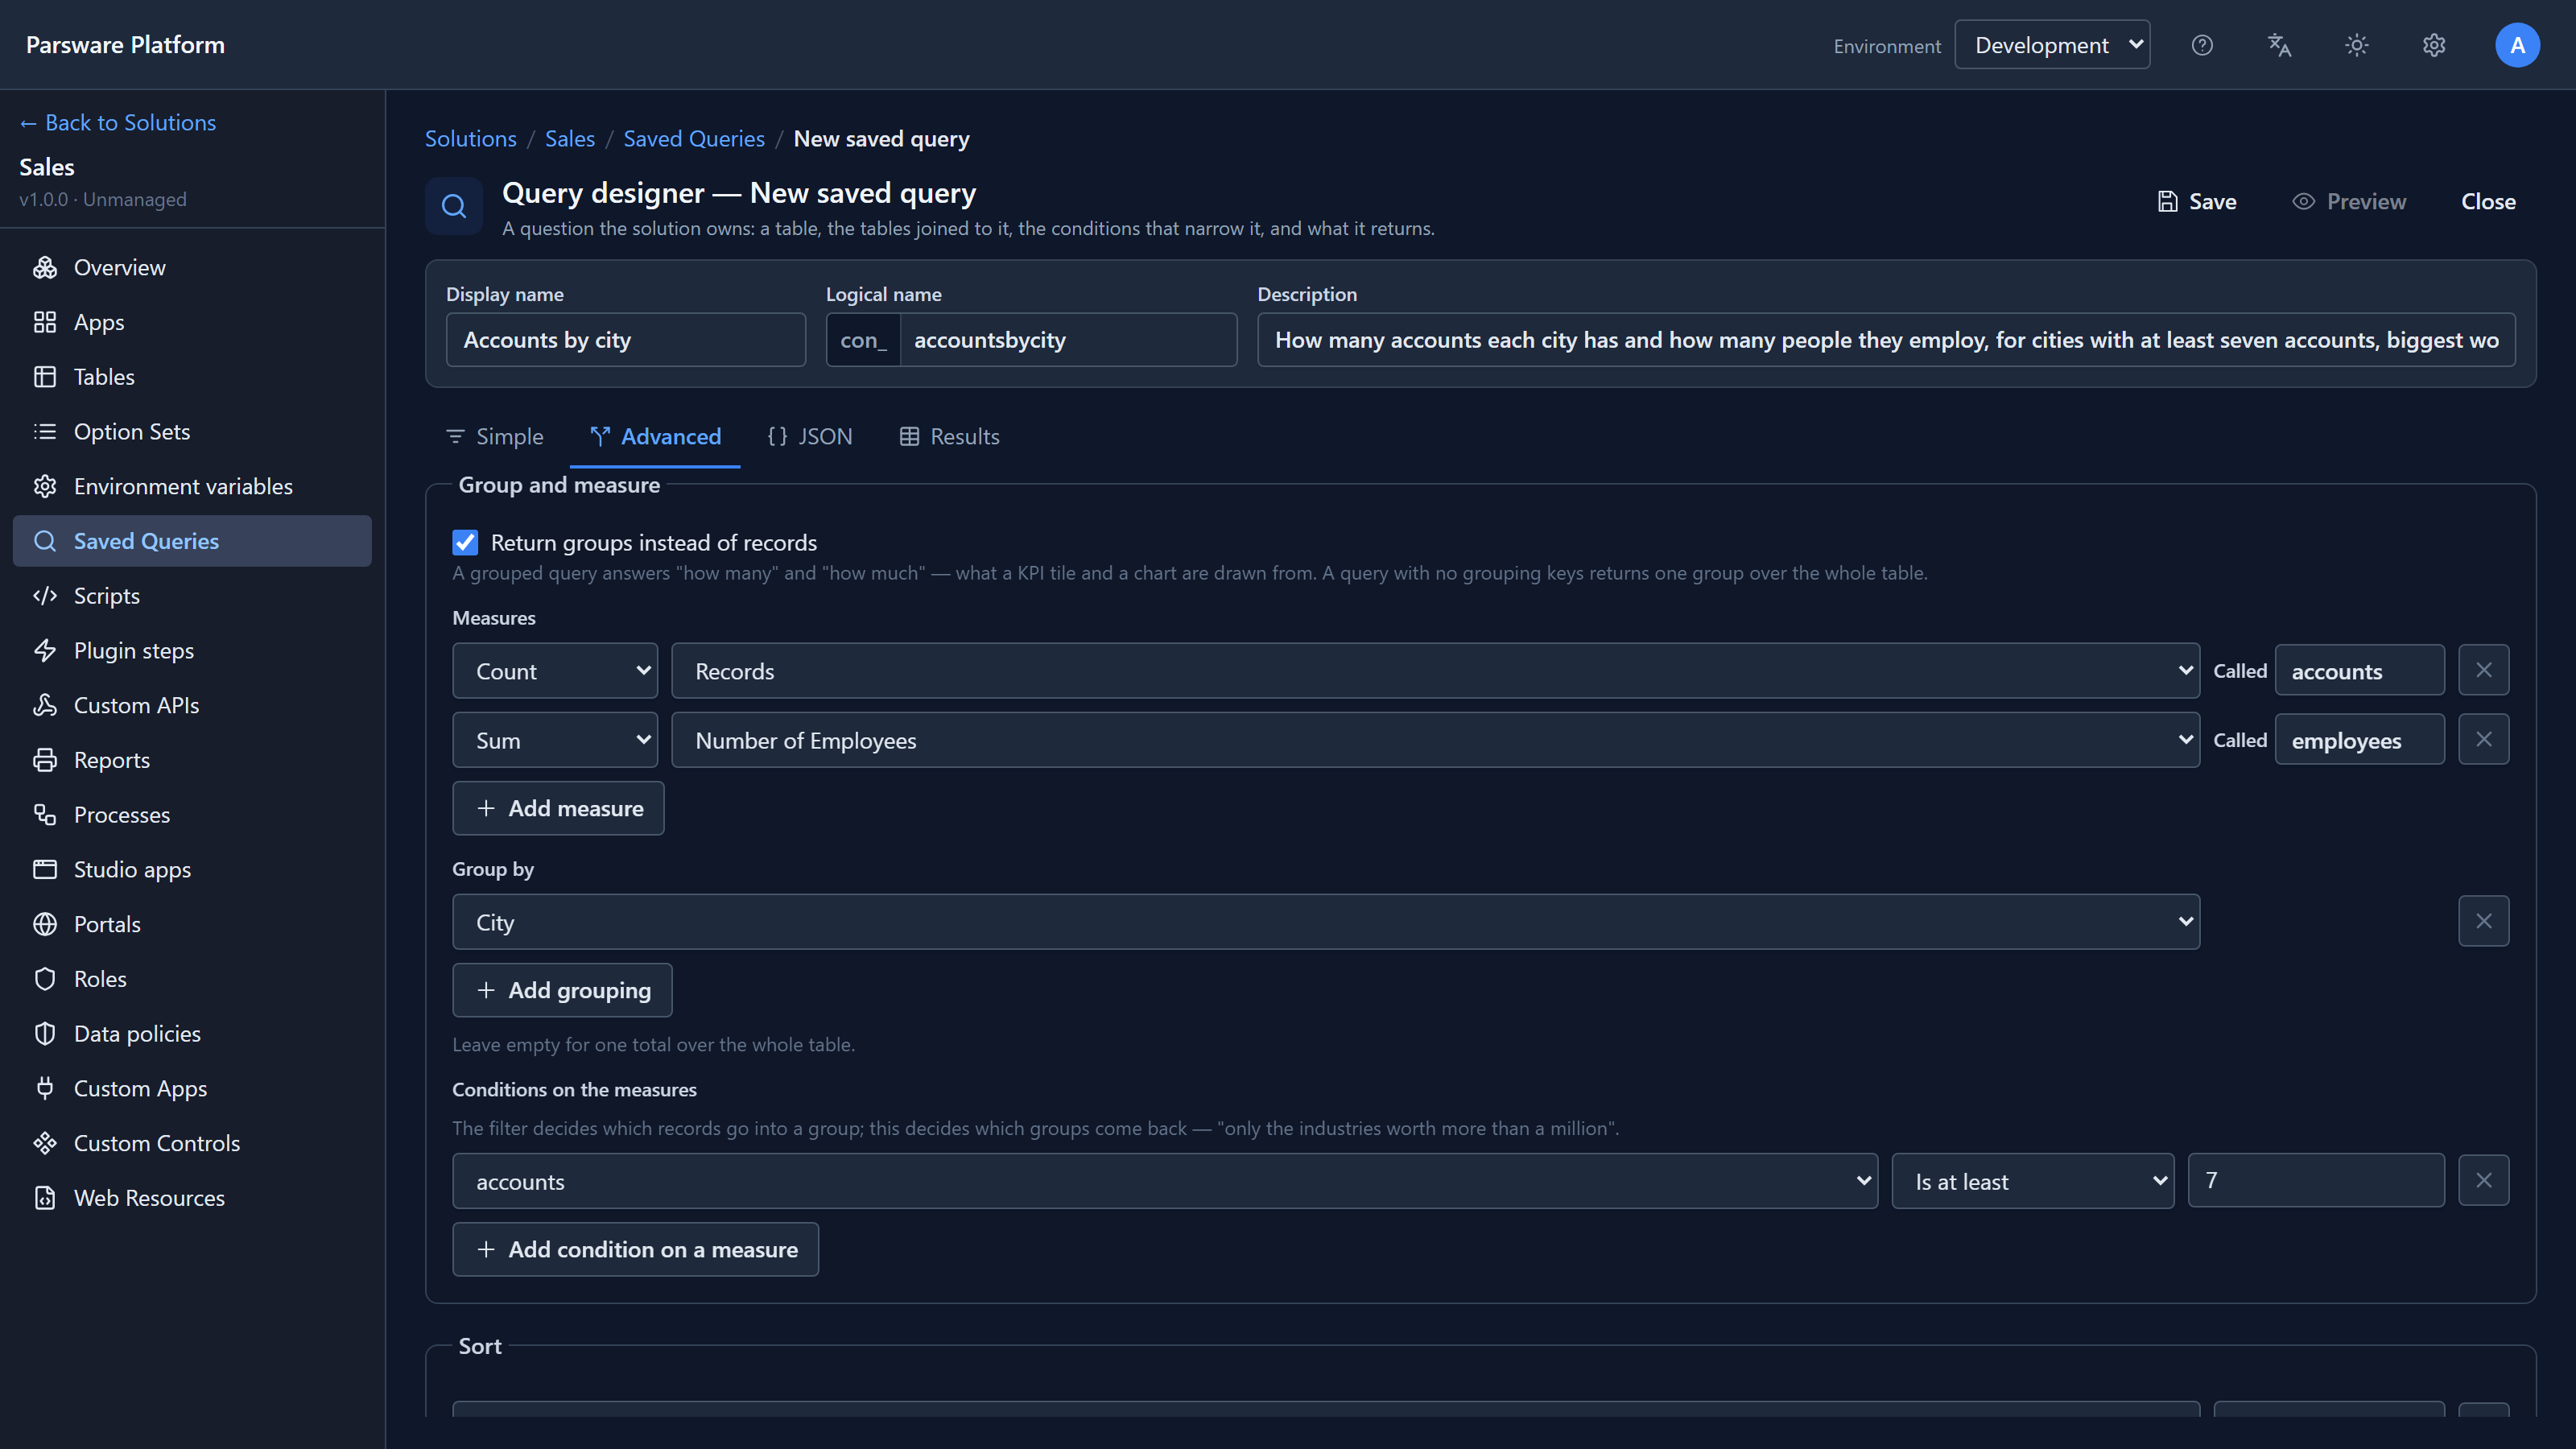The width and height of the screenshot is (2576, 1449).
Task: Open the settings gear in header
Action: click(x=2434, y=45)
